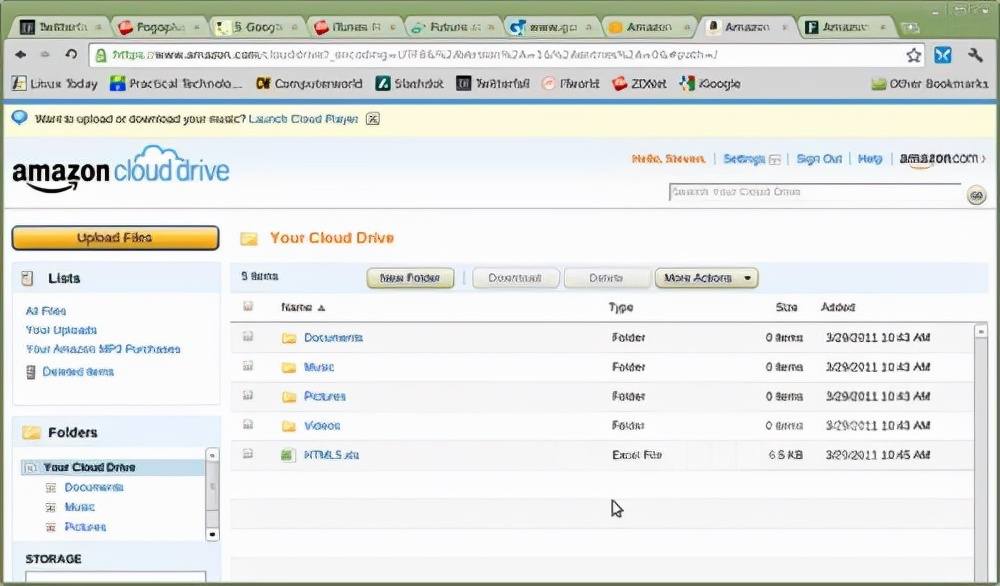Image resolution: width=1000 pixels, height=586 pixels.
Task: Open the HTML5.xls file name link
Action: tap(332, 455)
